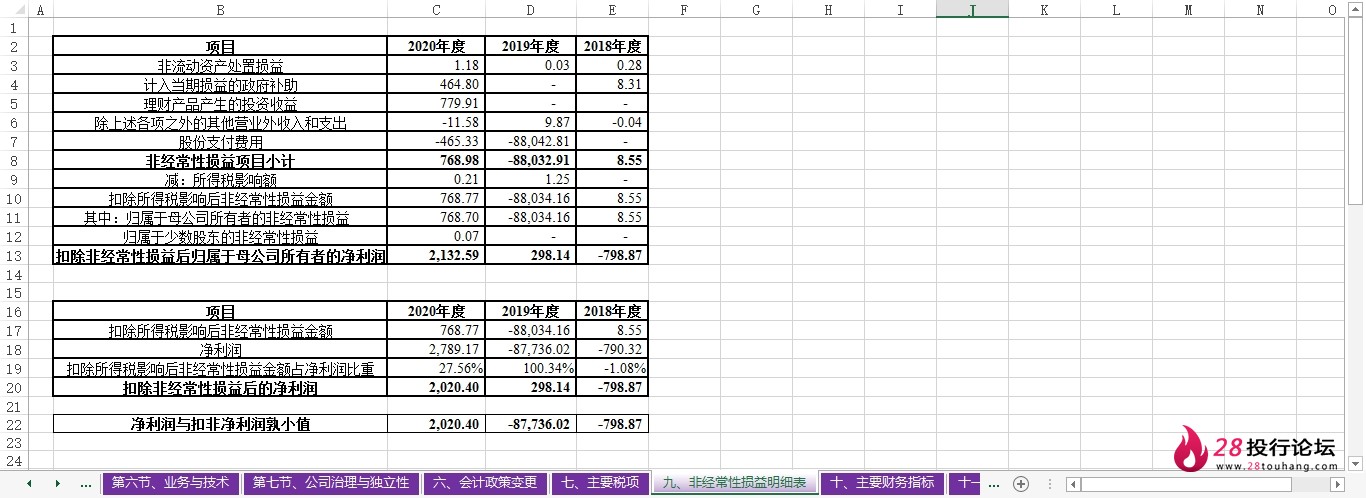Select value -88,042.81 cell
The image size is (1366, 498).
click(530, 142)
